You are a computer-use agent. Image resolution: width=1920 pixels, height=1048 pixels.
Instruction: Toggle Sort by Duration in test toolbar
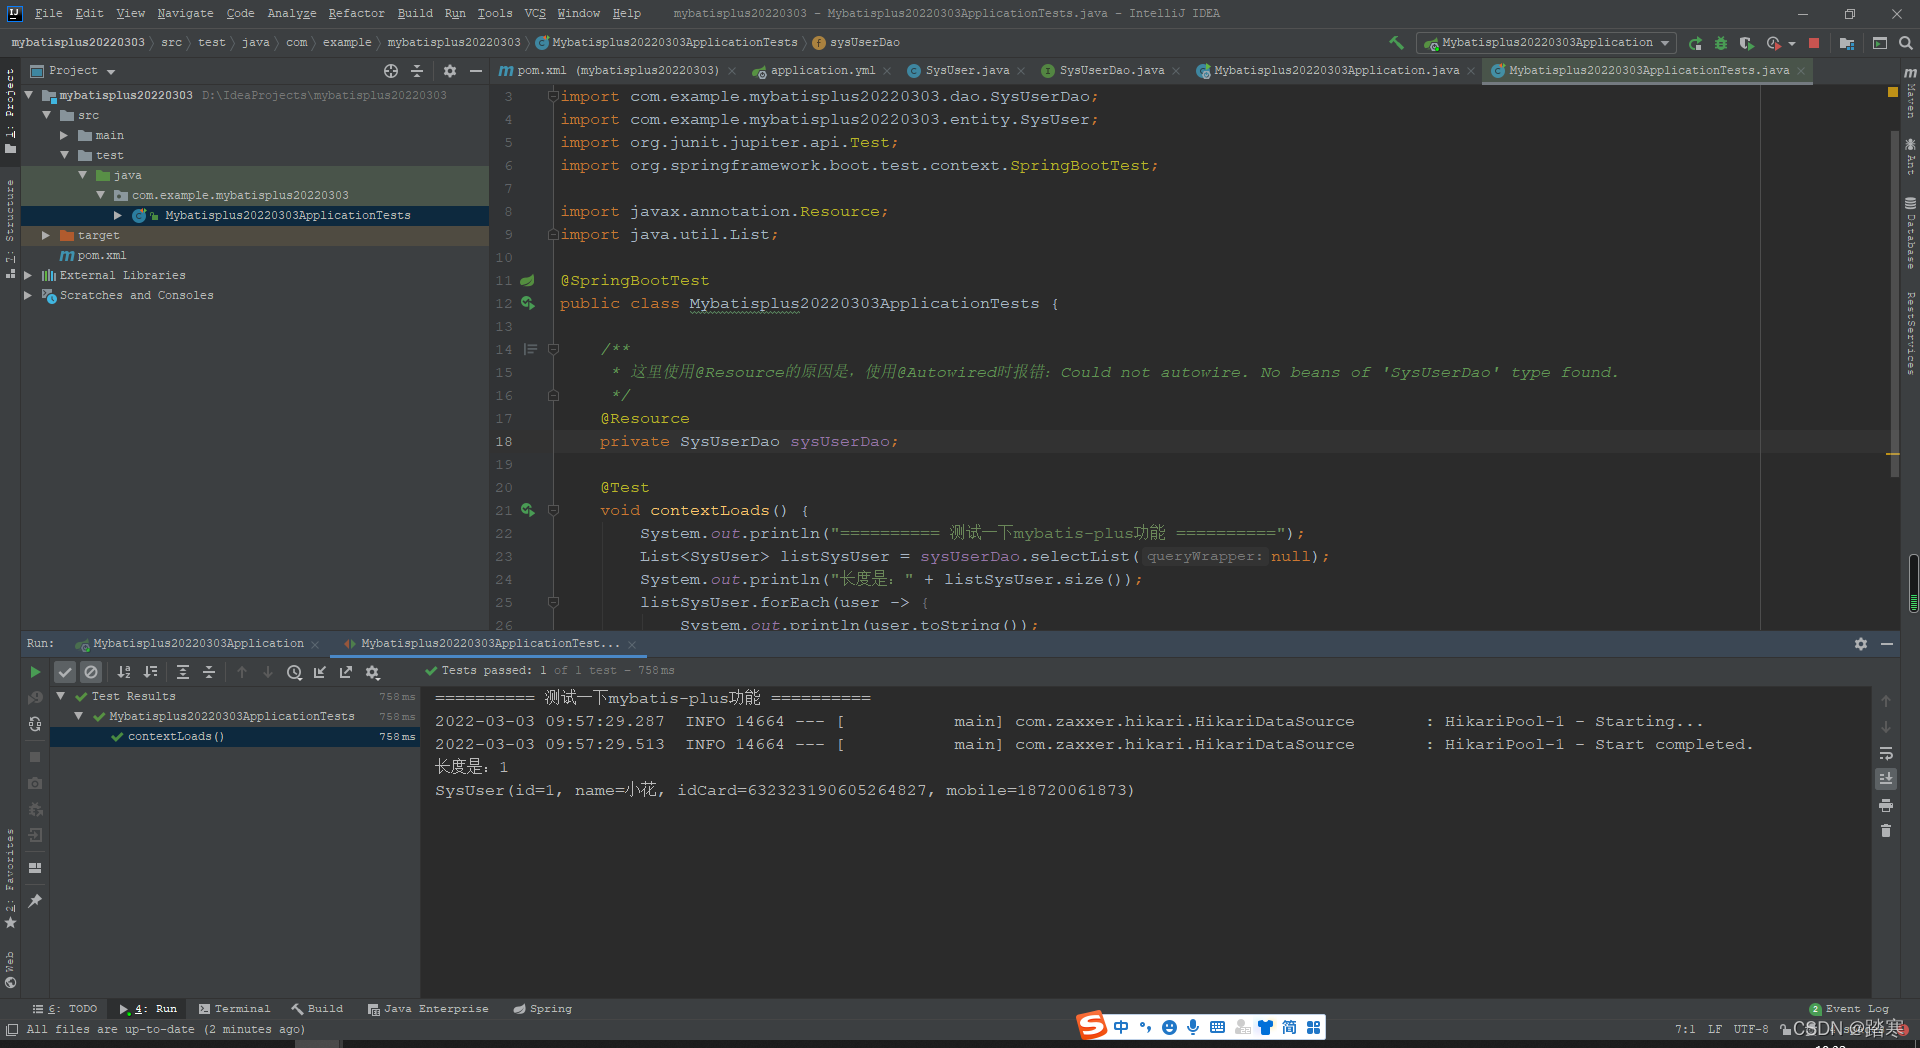[x=150, y=672]
